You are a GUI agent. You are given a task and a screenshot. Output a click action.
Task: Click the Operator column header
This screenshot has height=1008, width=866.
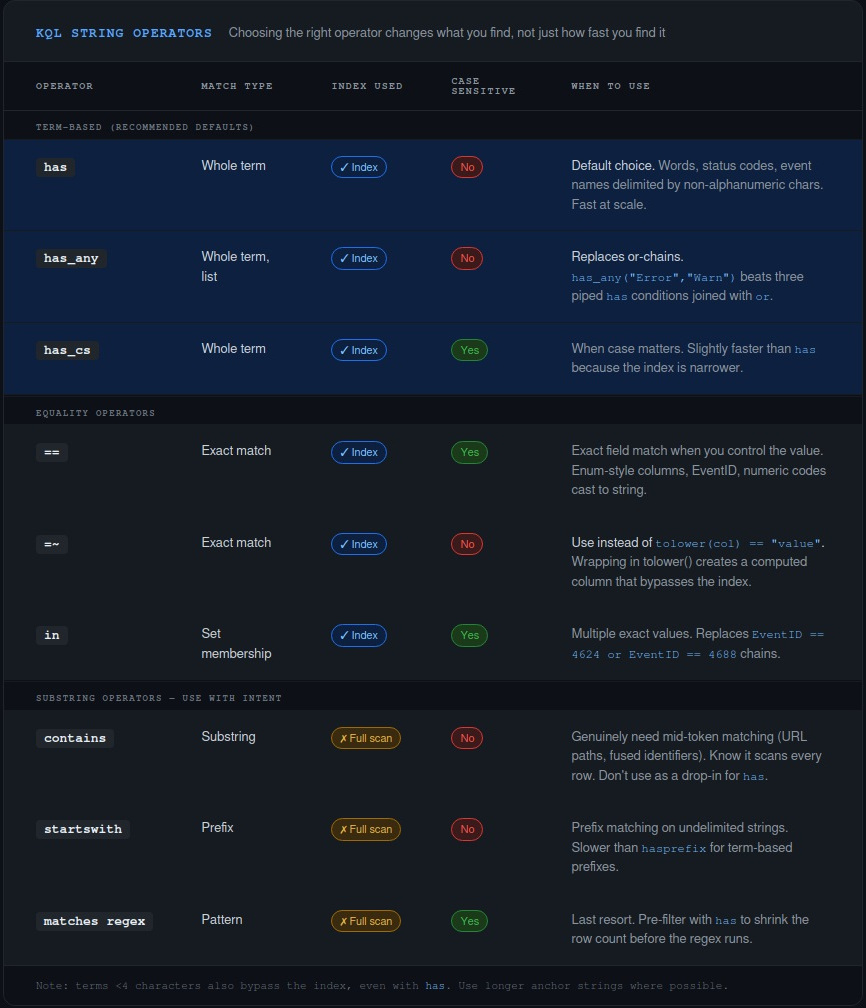pos(64,86)
